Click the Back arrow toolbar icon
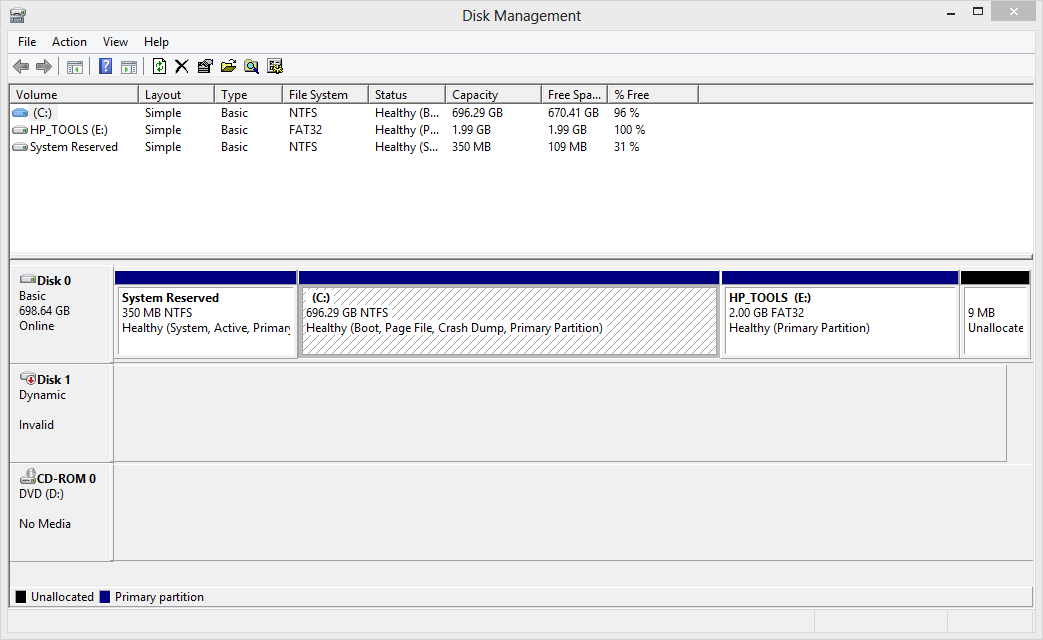Screen dimensions: 1043x640 tap(21, 67)
